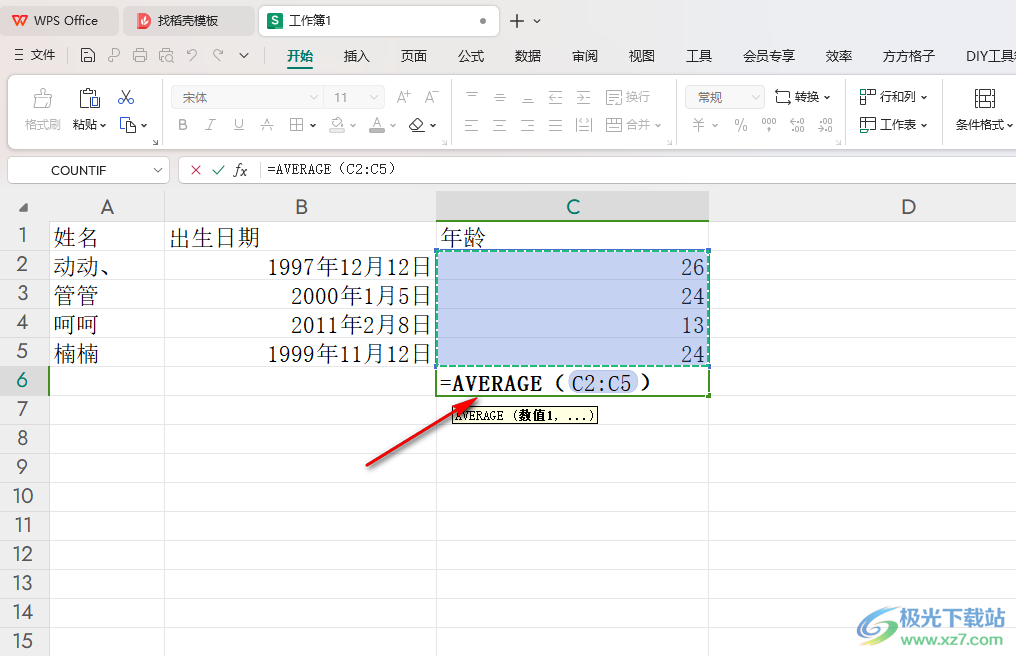Toggle Underline formatting
This screenshot has height=656, width=1016.
(238, 124)
